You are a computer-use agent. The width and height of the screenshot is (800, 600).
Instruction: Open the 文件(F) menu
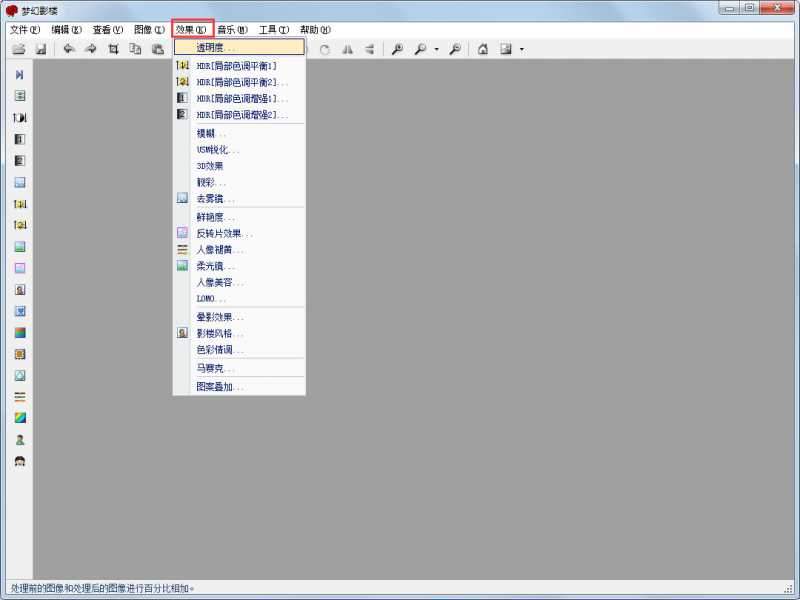(x=25, y=30)
